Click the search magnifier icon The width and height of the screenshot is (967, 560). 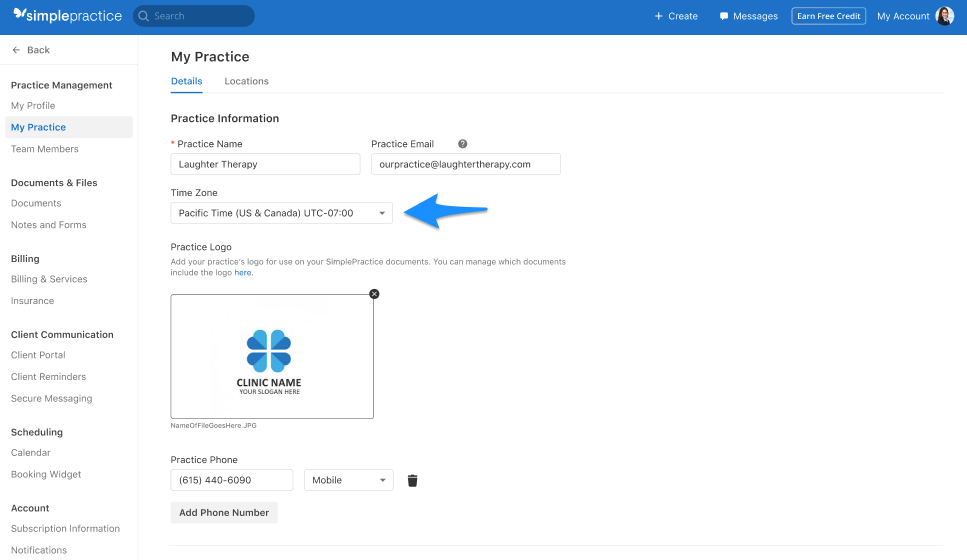coord(144,16)
